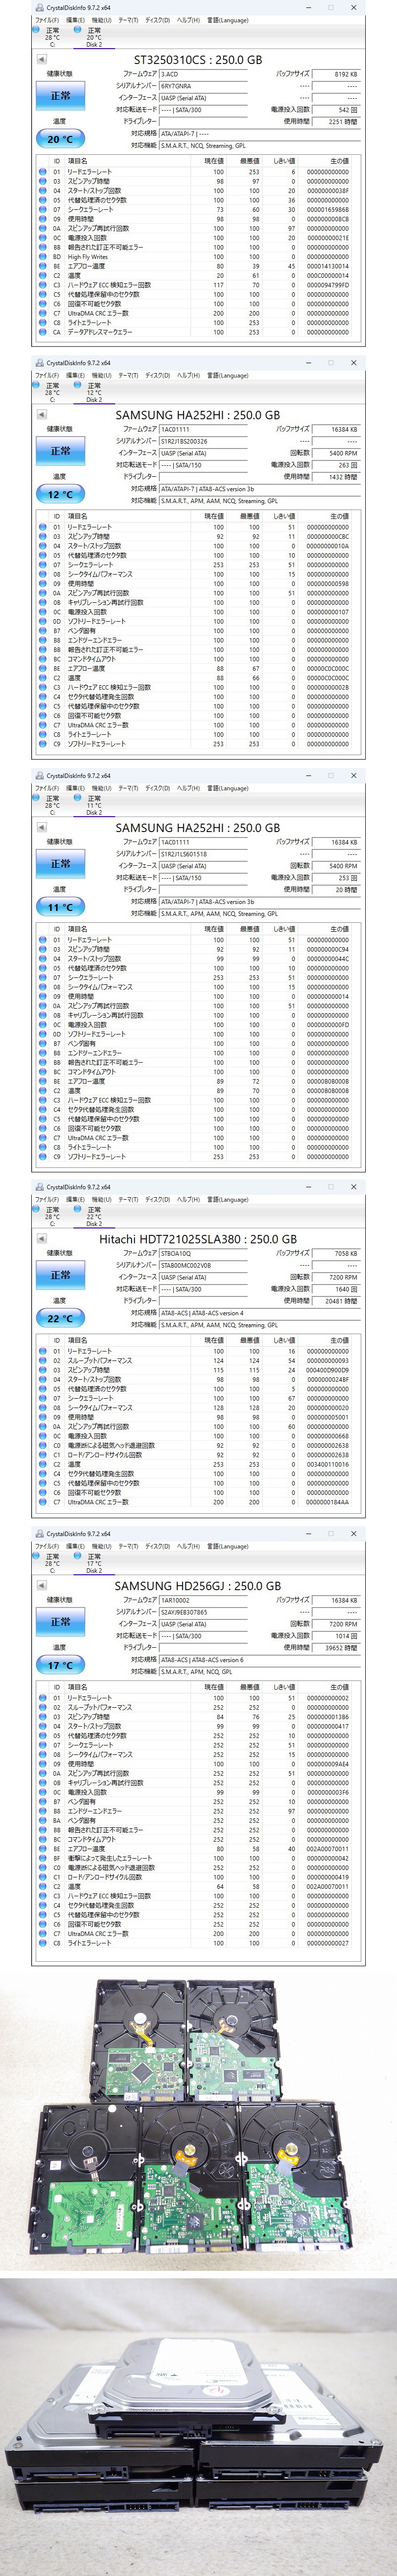397x2576 pixels.
Task: Click 正常 health status button in Hitachi window
Action: (x=61, y=1275)
